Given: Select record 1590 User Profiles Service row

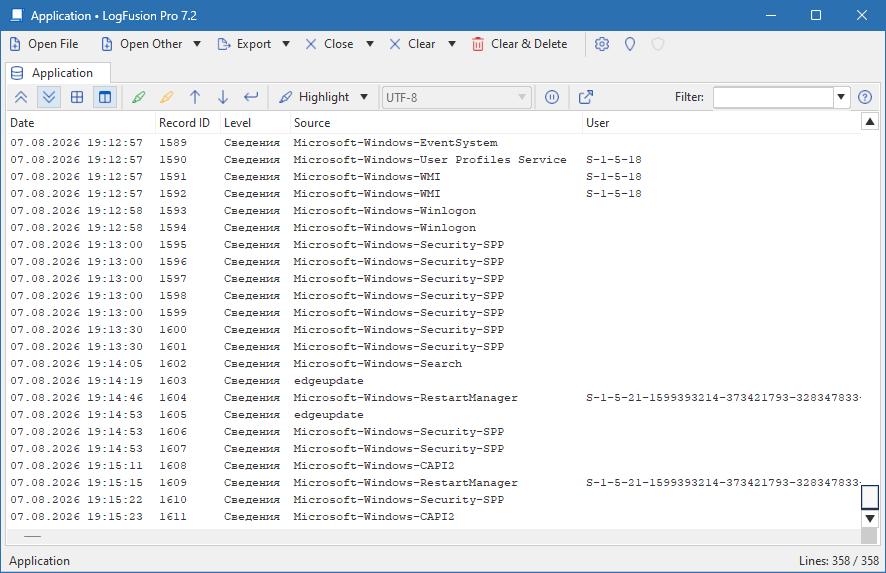Looking at the screenshot, I should [433, 160].
